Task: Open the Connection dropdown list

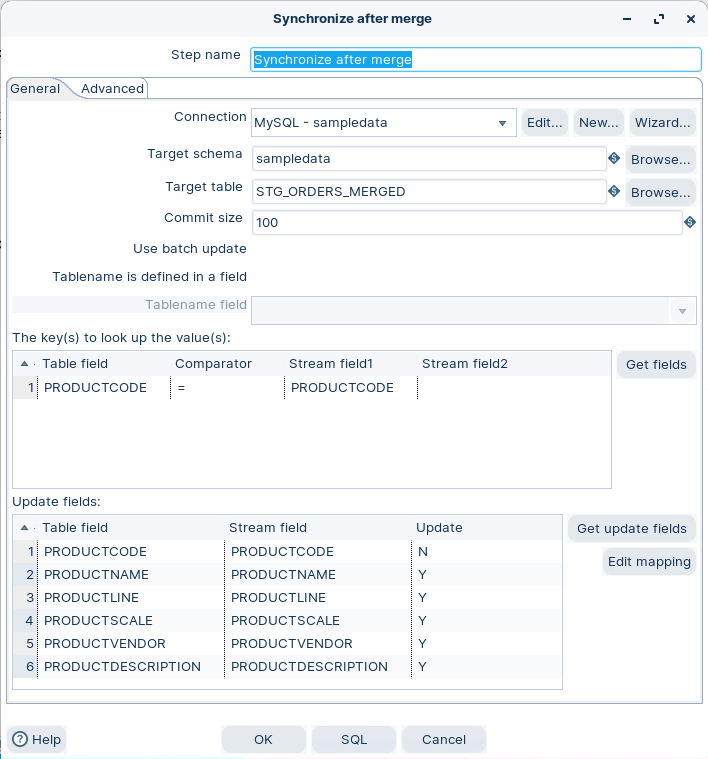Action: (x=502, y=123)
